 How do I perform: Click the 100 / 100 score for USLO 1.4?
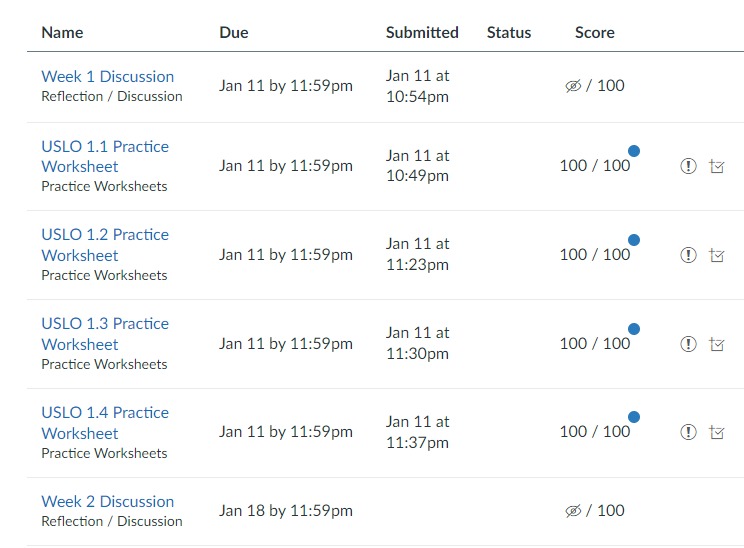pyautogui.click(x=594, y=431)
